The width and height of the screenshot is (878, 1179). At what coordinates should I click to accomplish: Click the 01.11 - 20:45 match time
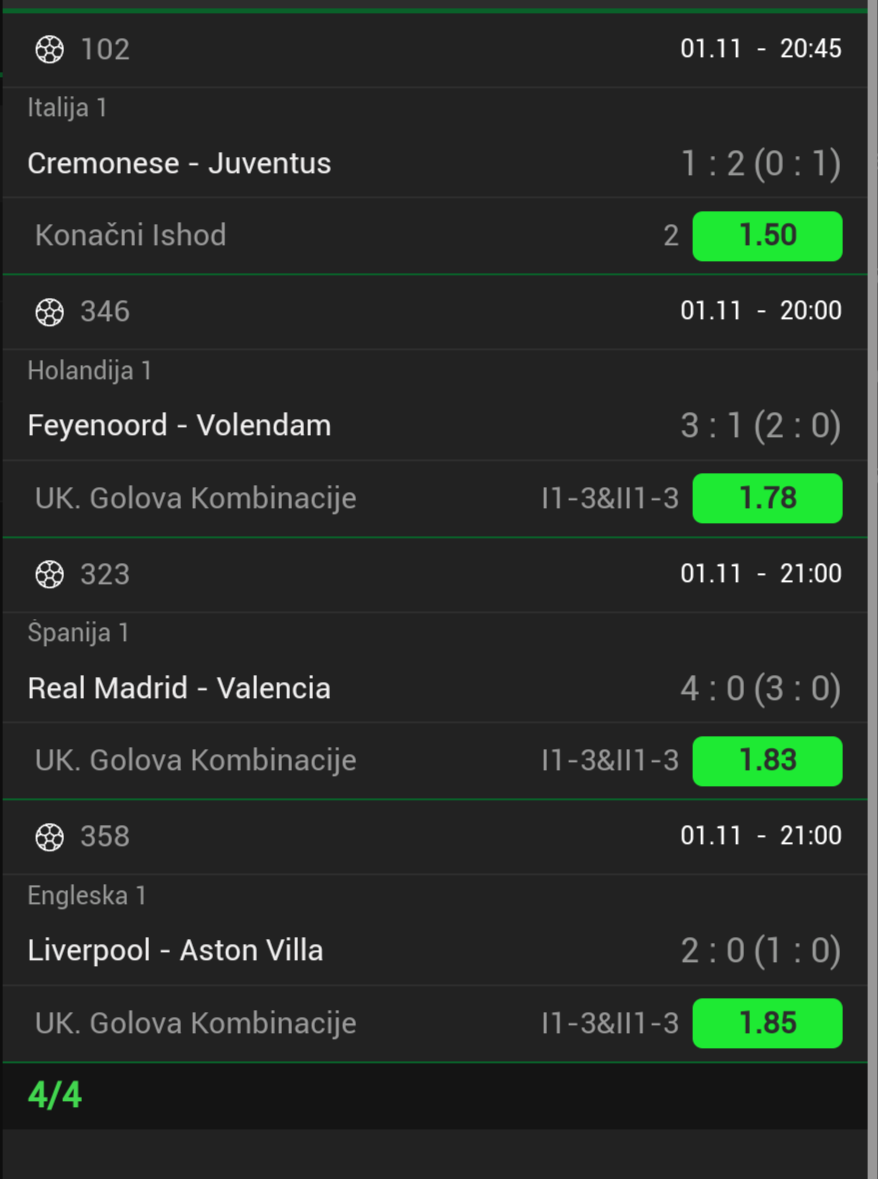click(x=760, y=49)
